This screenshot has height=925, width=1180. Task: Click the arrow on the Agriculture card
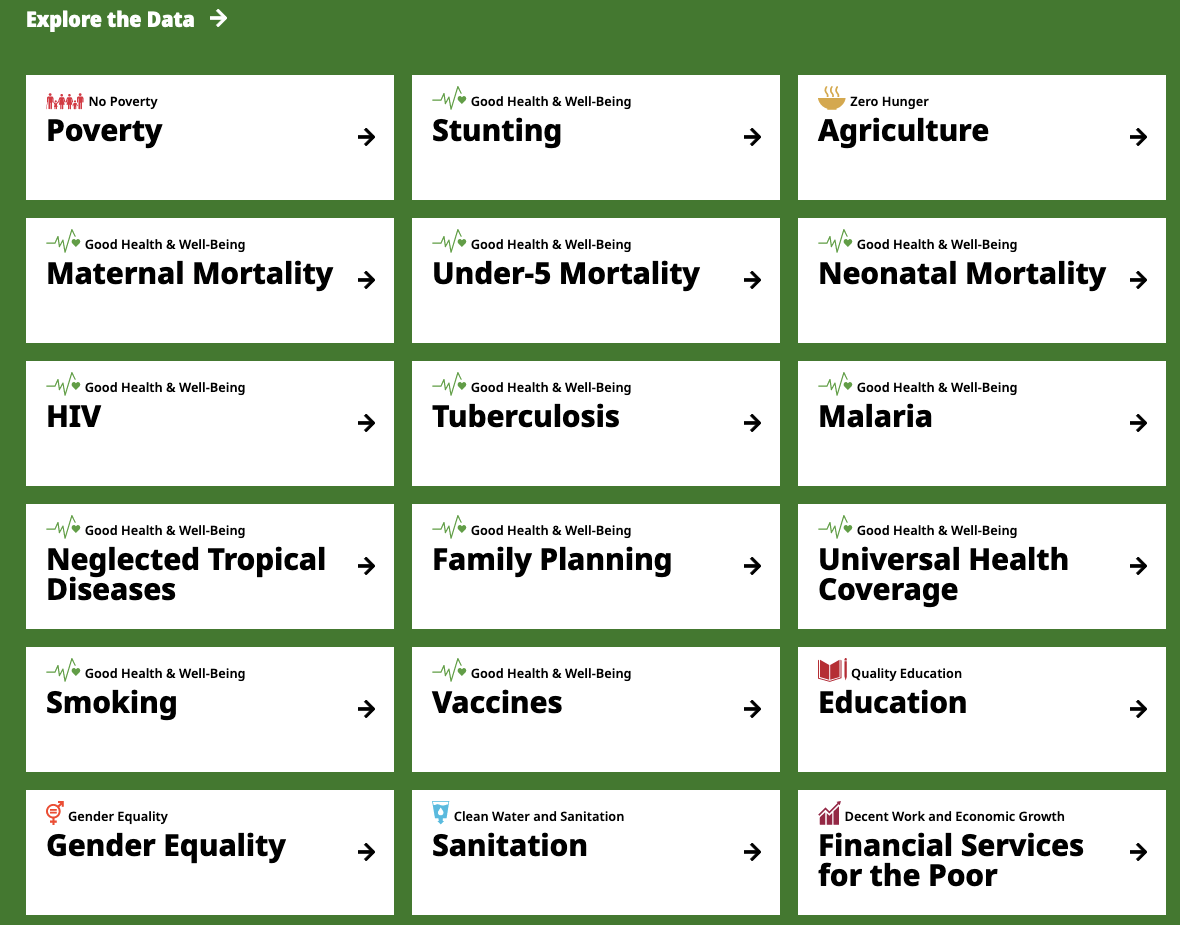[1138, 137]
